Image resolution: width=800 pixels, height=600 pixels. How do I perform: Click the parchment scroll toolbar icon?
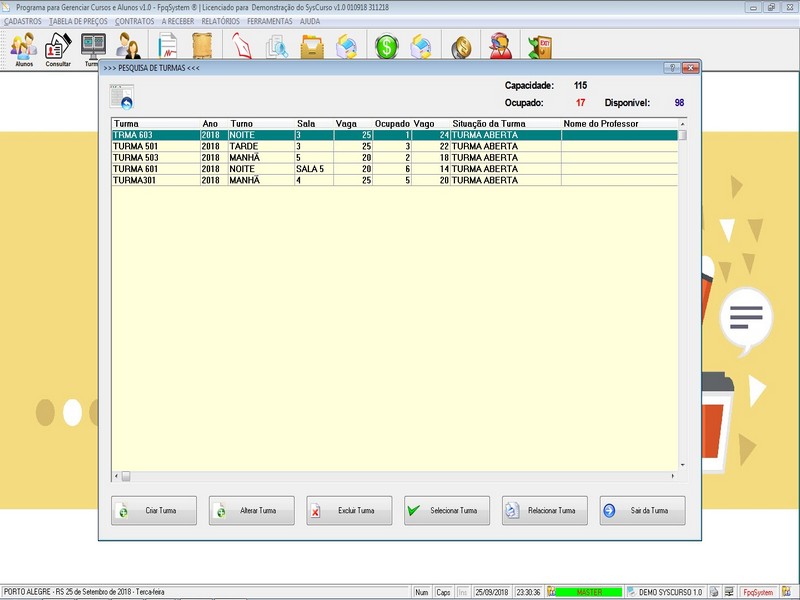(x=202, y=46)
